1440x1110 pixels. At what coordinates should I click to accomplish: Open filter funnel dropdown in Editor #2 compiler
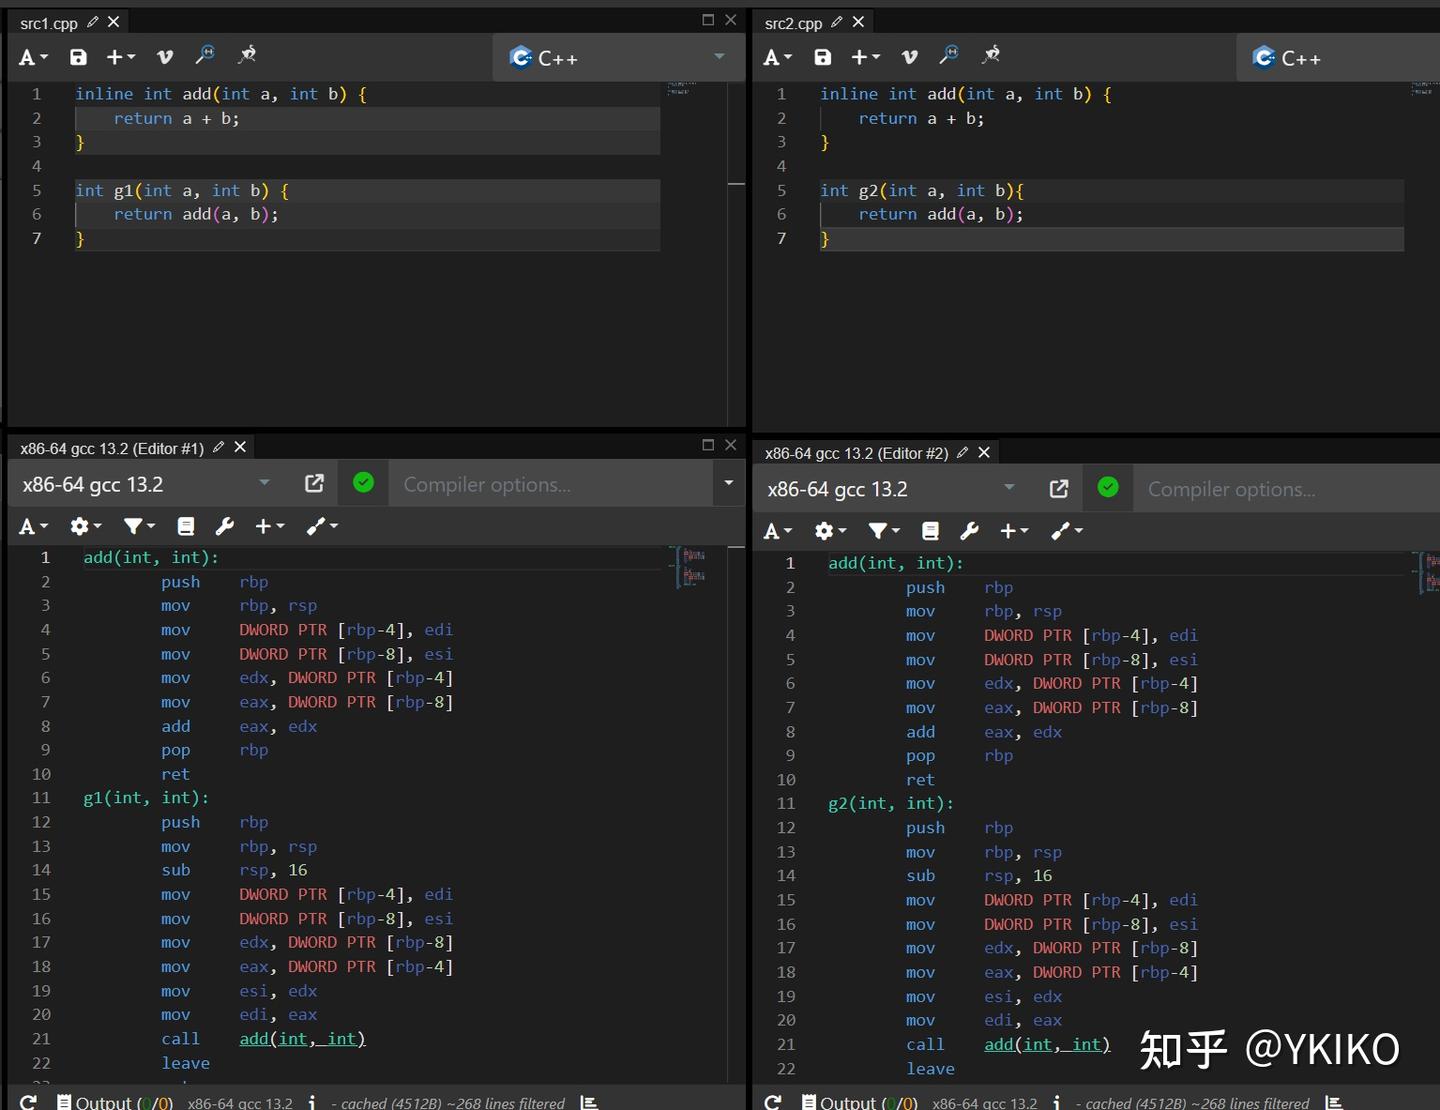click(x=884, y=531)
